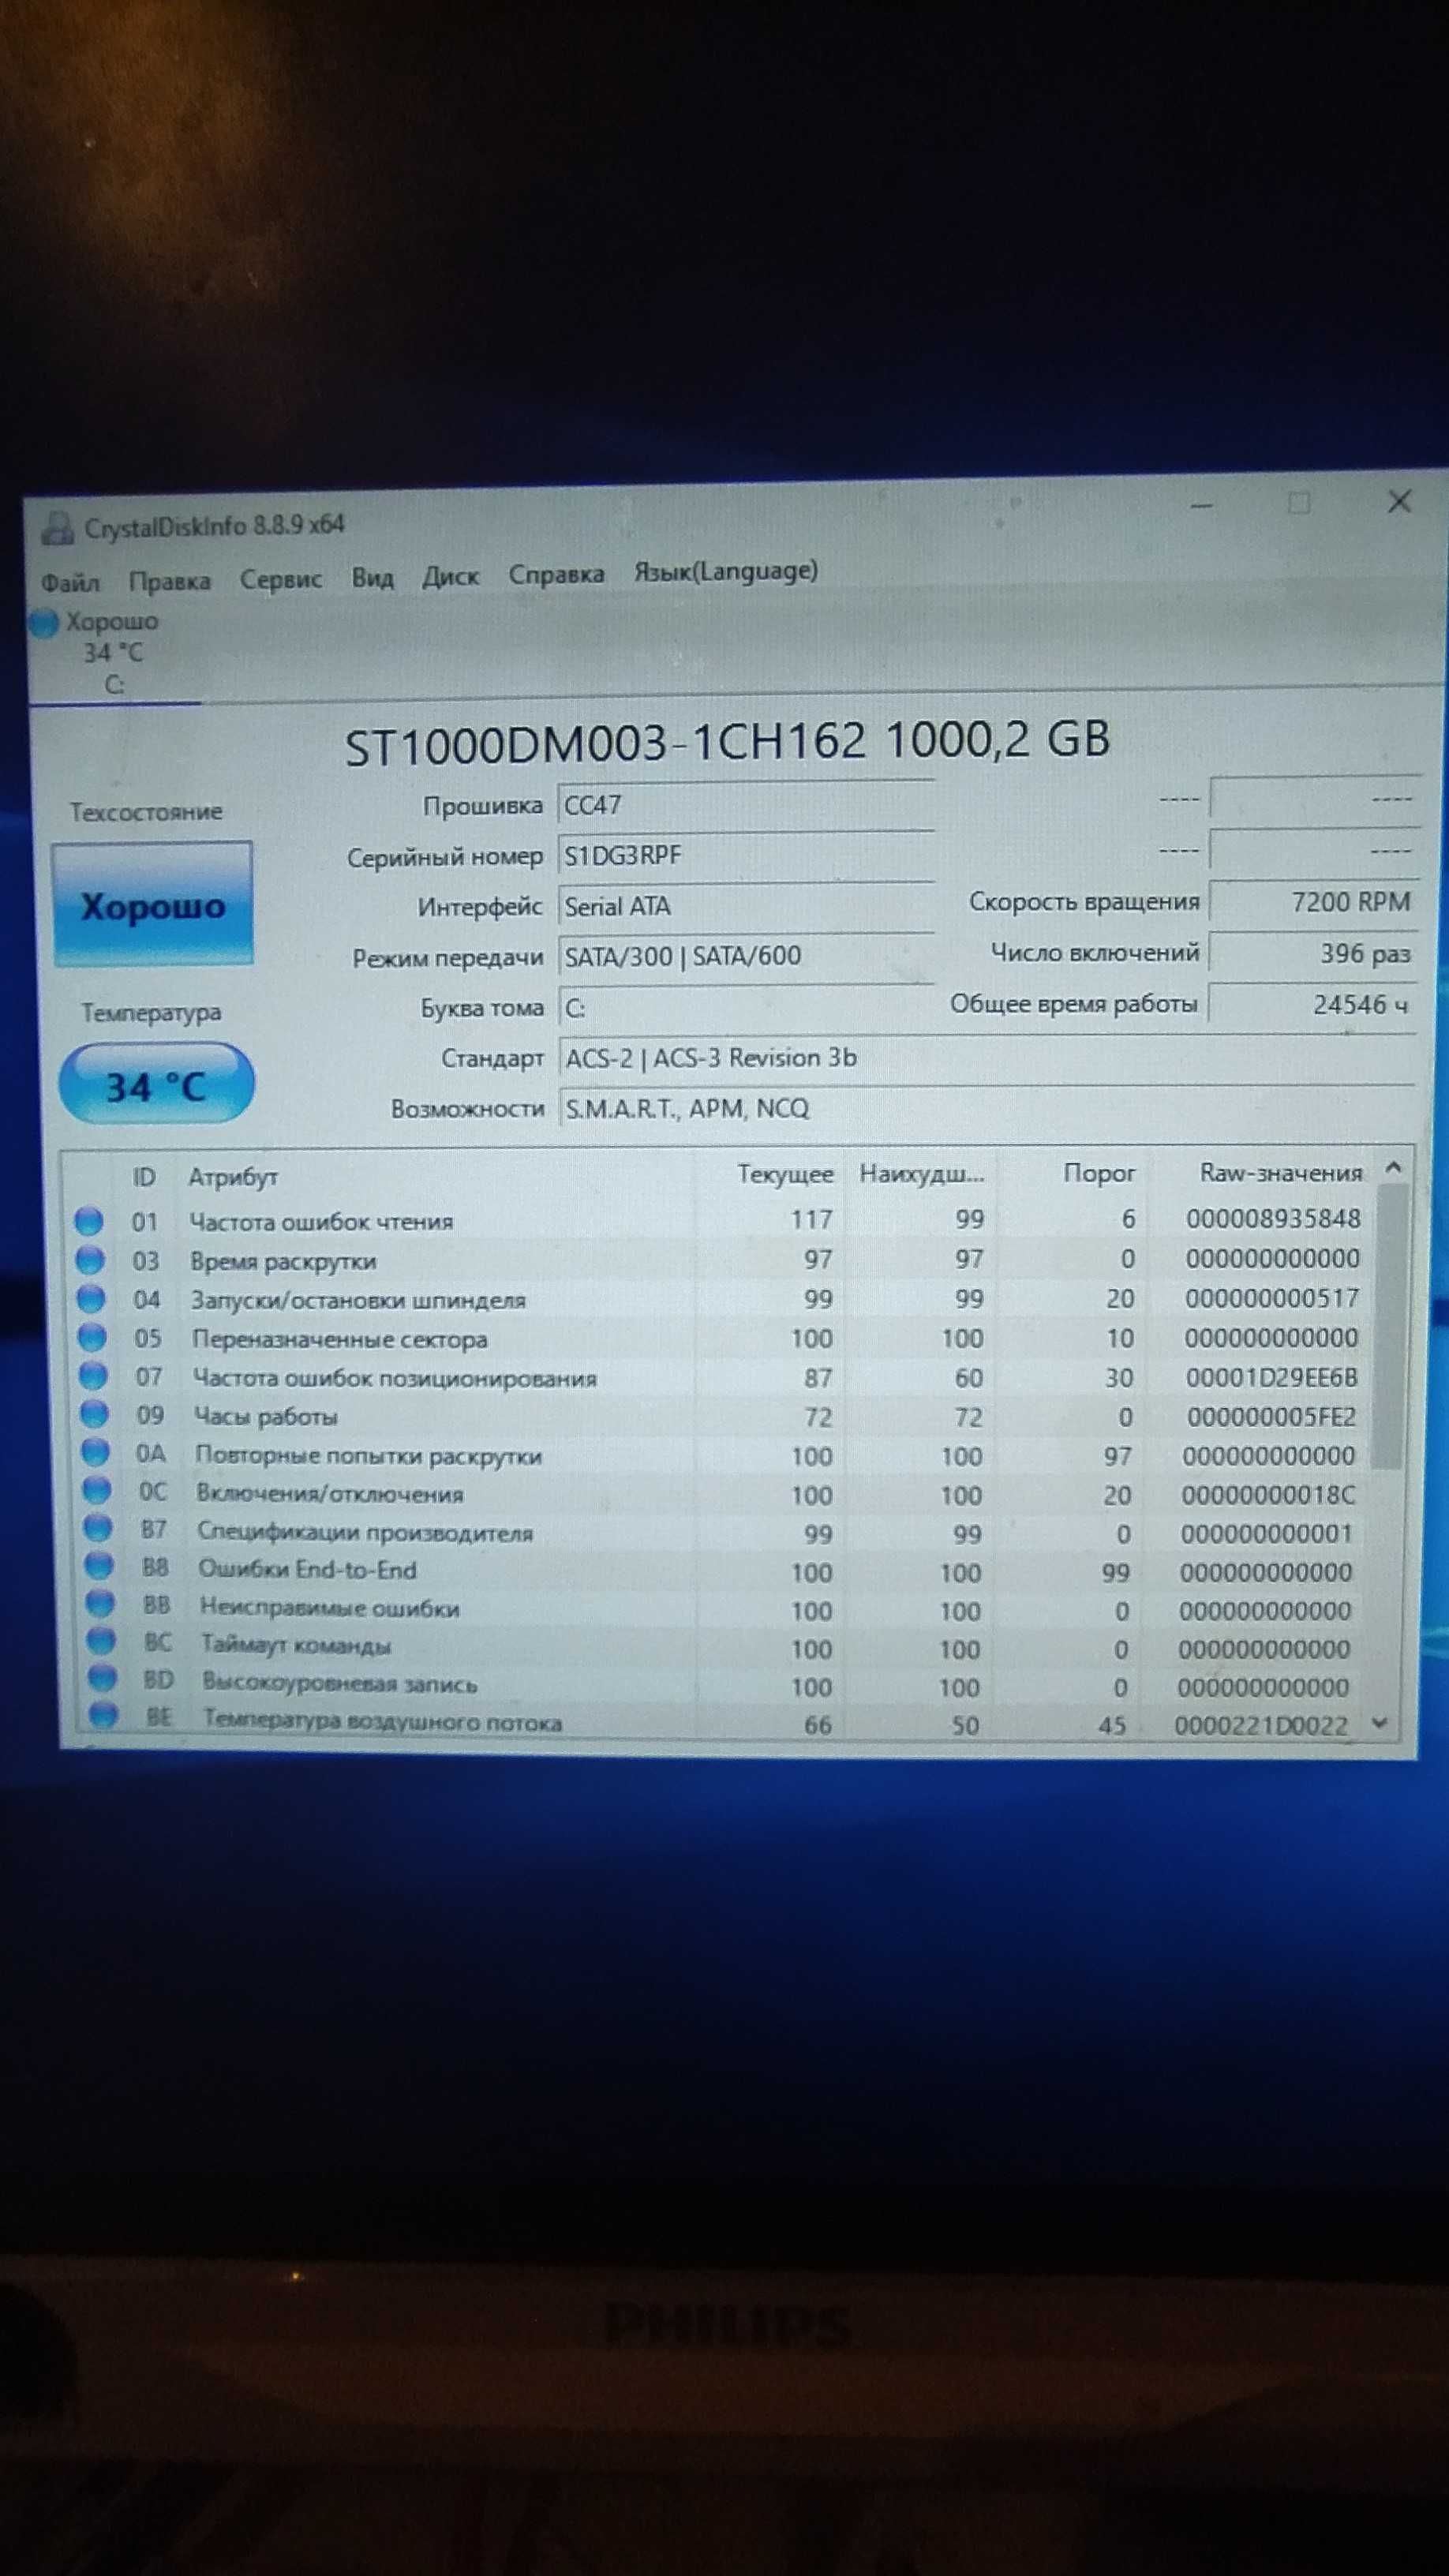Open the Вид menu
1449x2576 pixels.
tap(372, 577)
